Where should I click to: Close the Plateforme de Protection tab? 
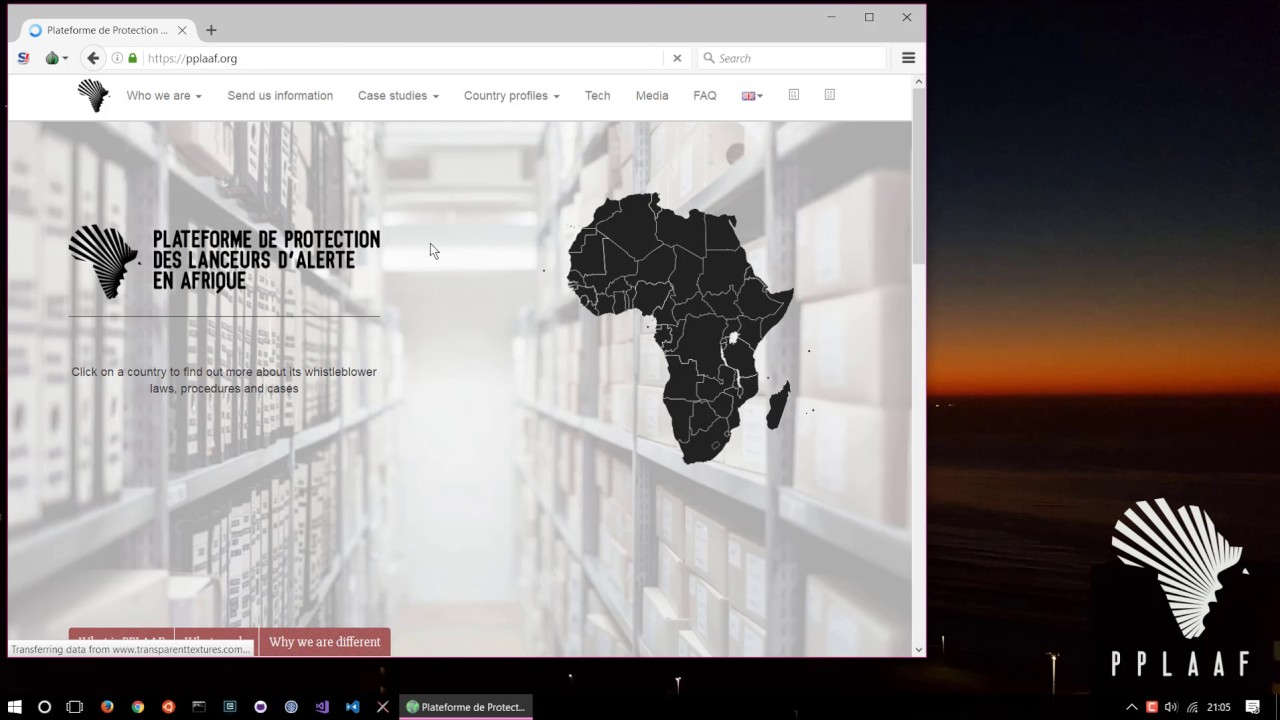pos(184,30)
